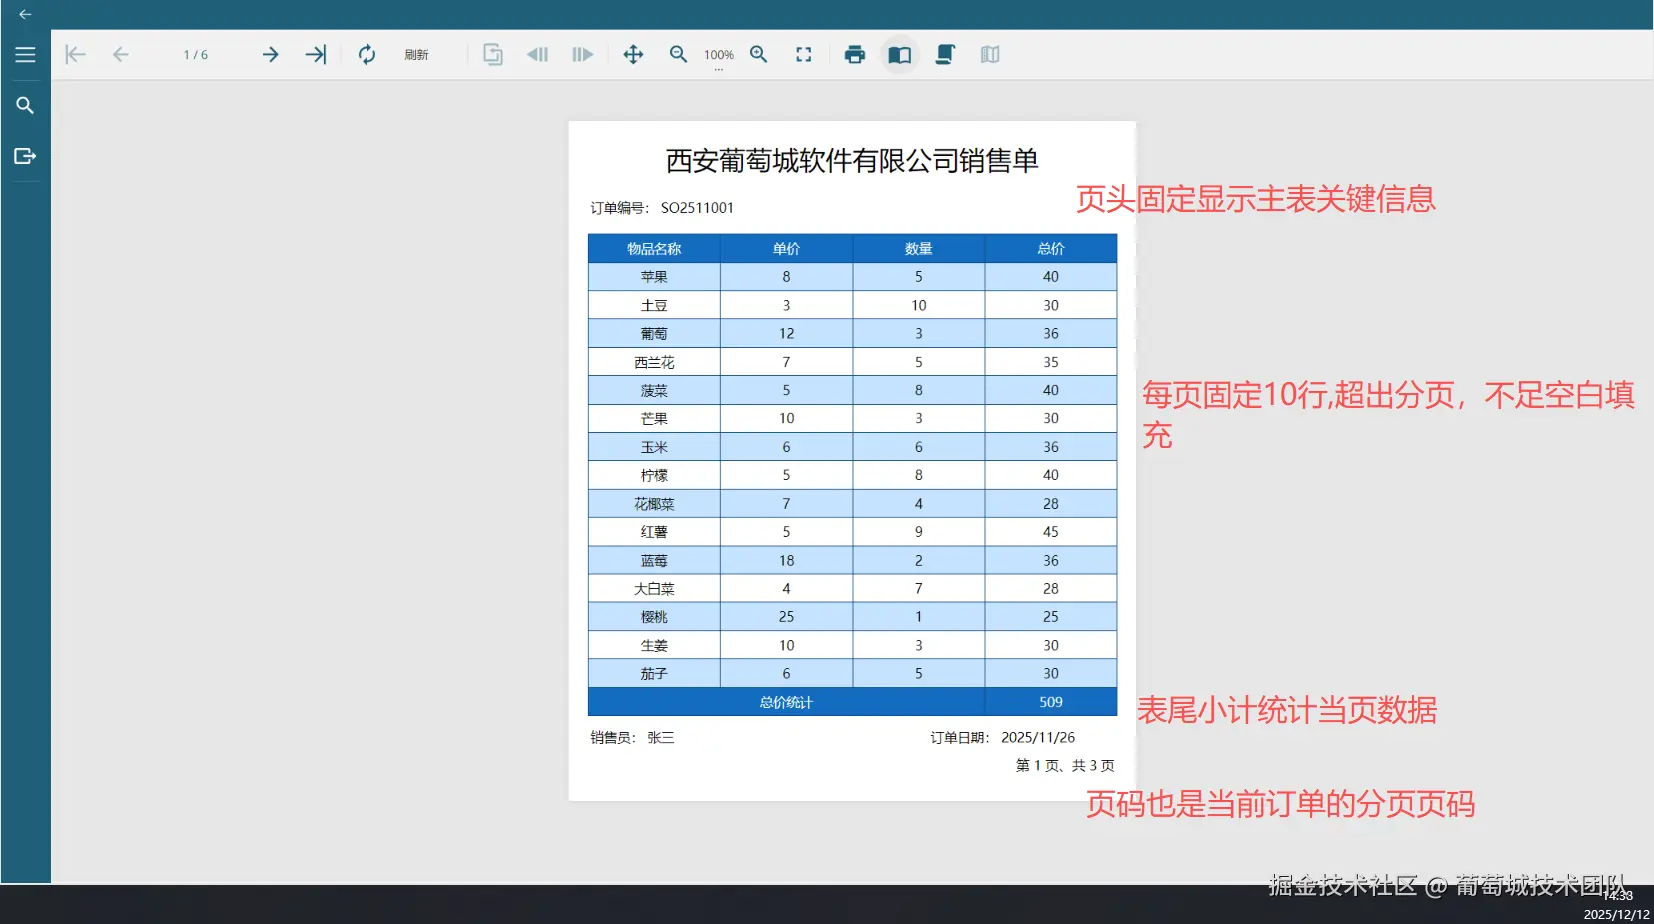Select the 芒果 row name cell
1654x924 pixels.
pos(654,419)
